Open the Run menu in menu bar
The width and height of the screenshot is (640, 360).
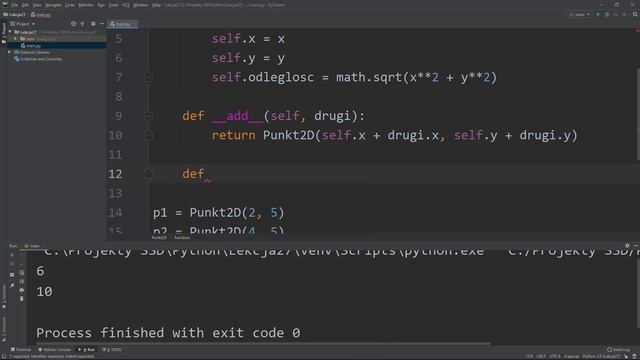pyautogui.click(x=101, y=5)
